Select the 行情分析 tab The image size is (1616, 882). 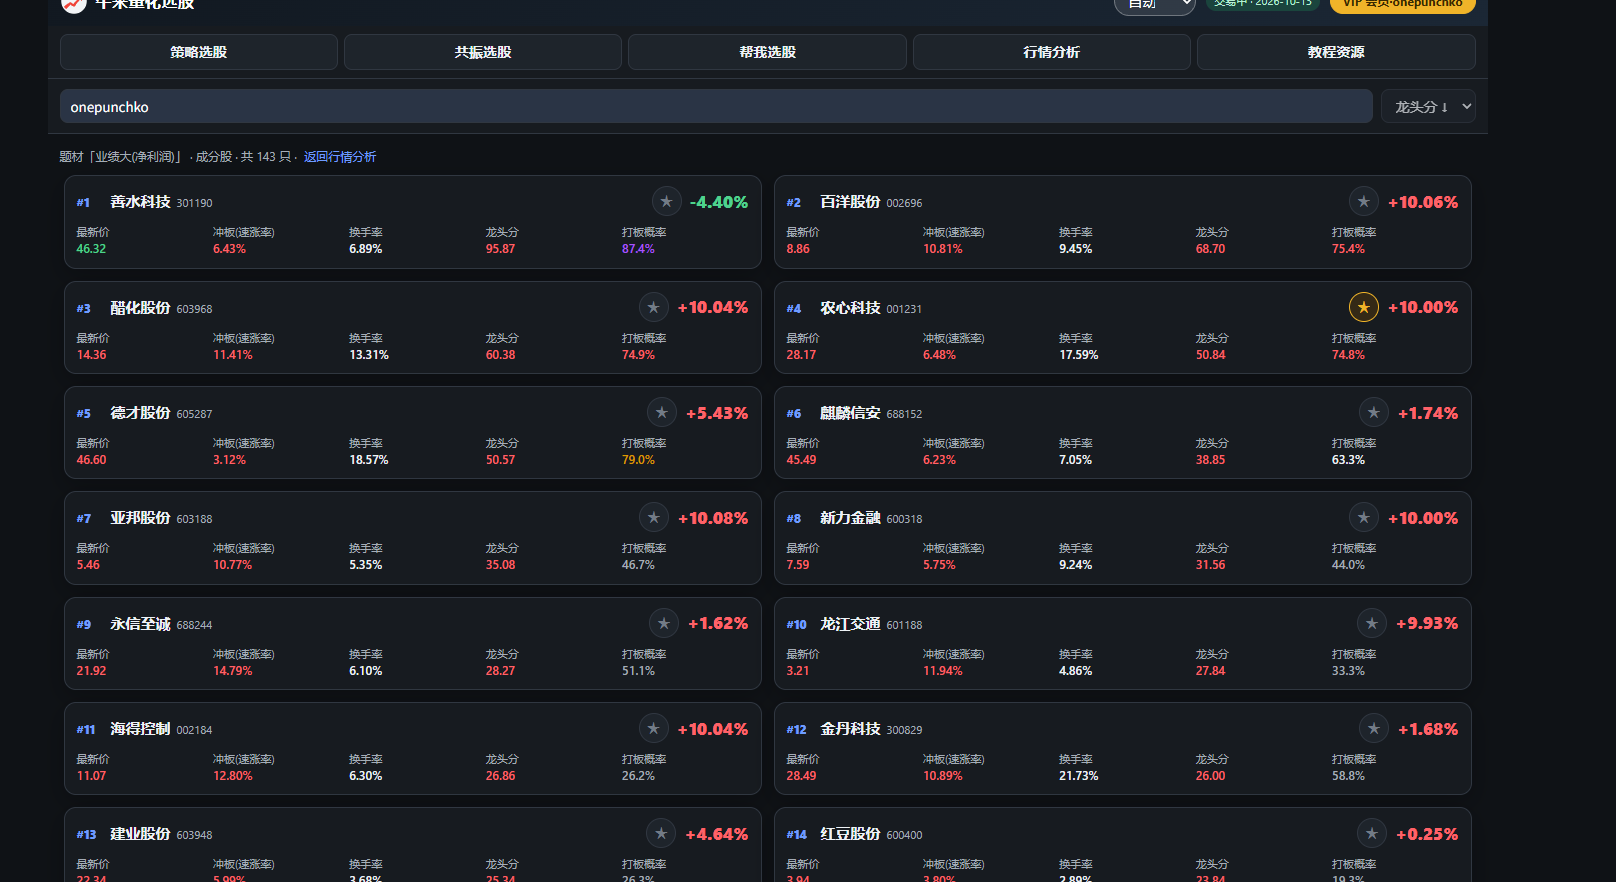[1052, 52]
